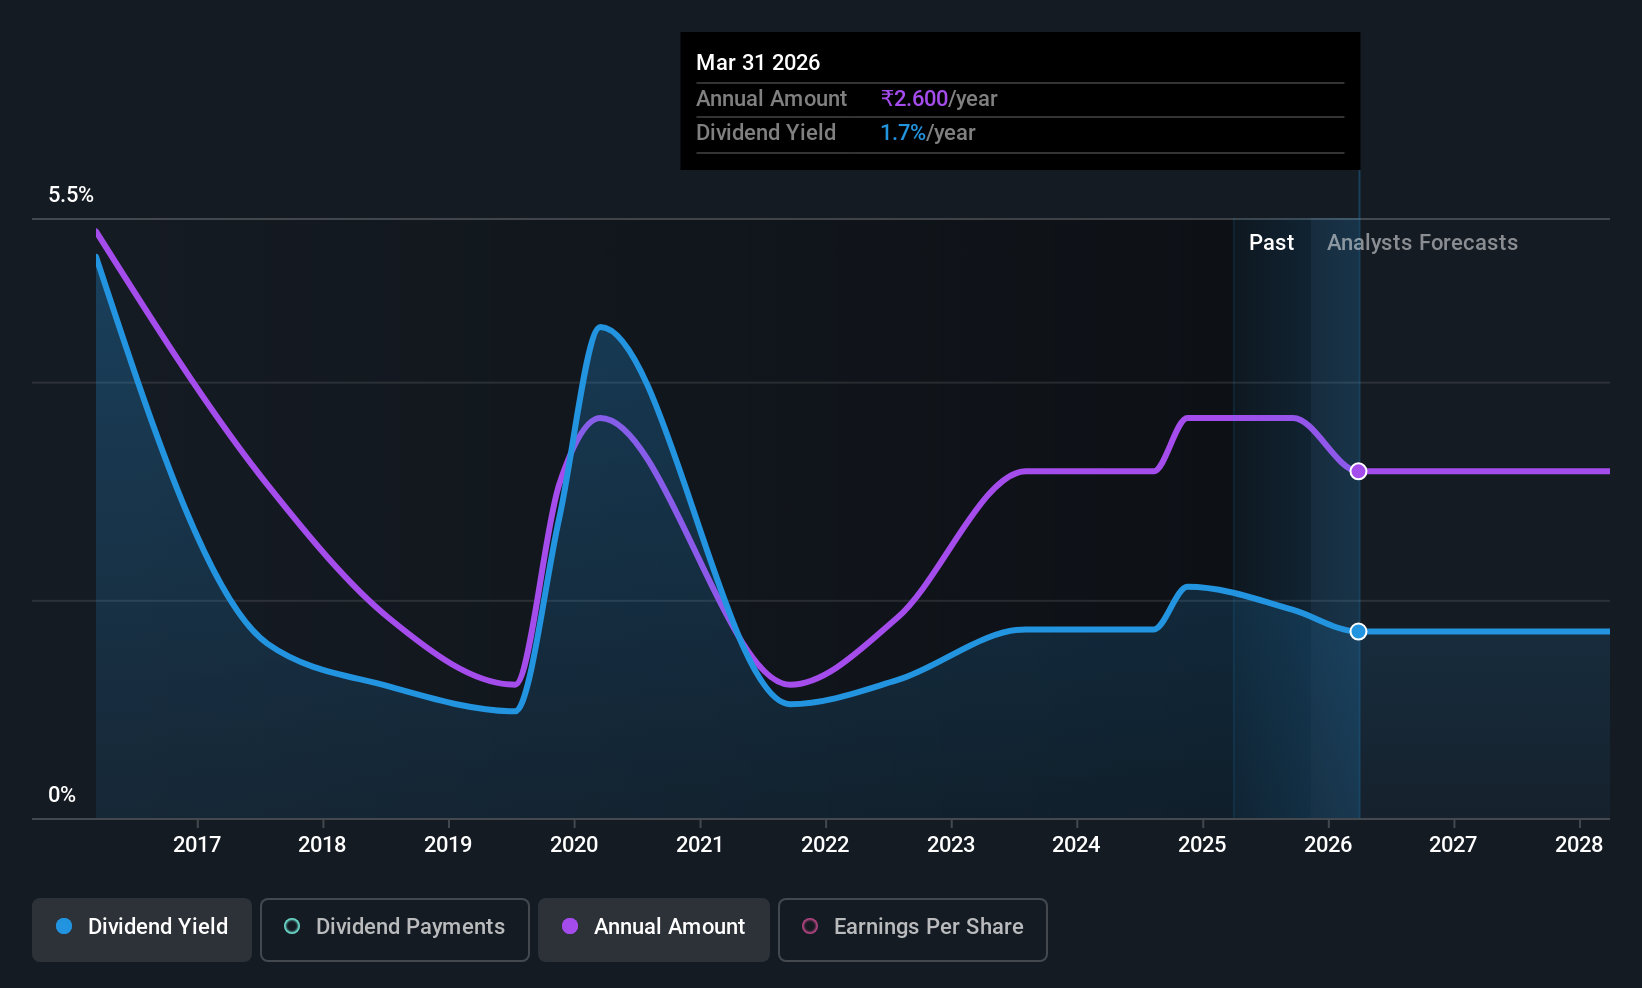Click the purple Annual Amount legend dot
The image size is (1642, 988).
[x=570, y=926]
